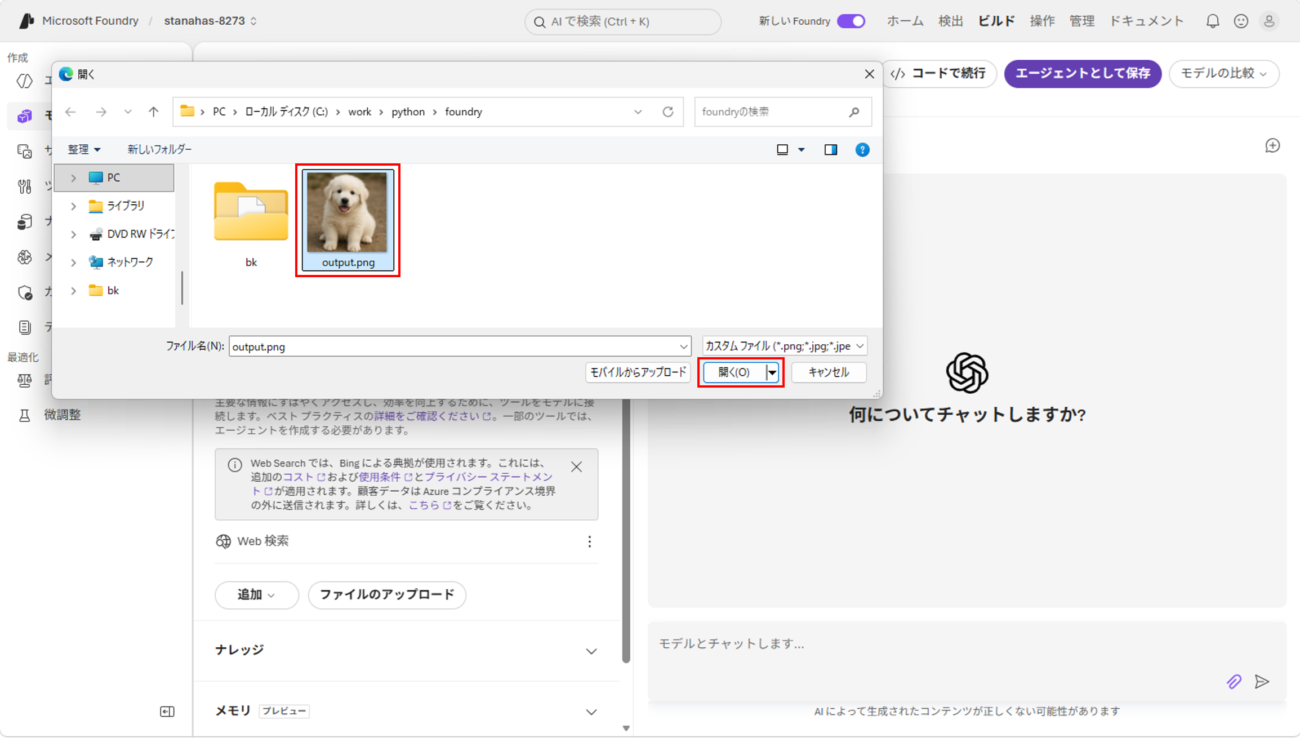Switch to the ホーム tab
The width and height of the screenshot is (1300, 738).
(x=905, y=21)
